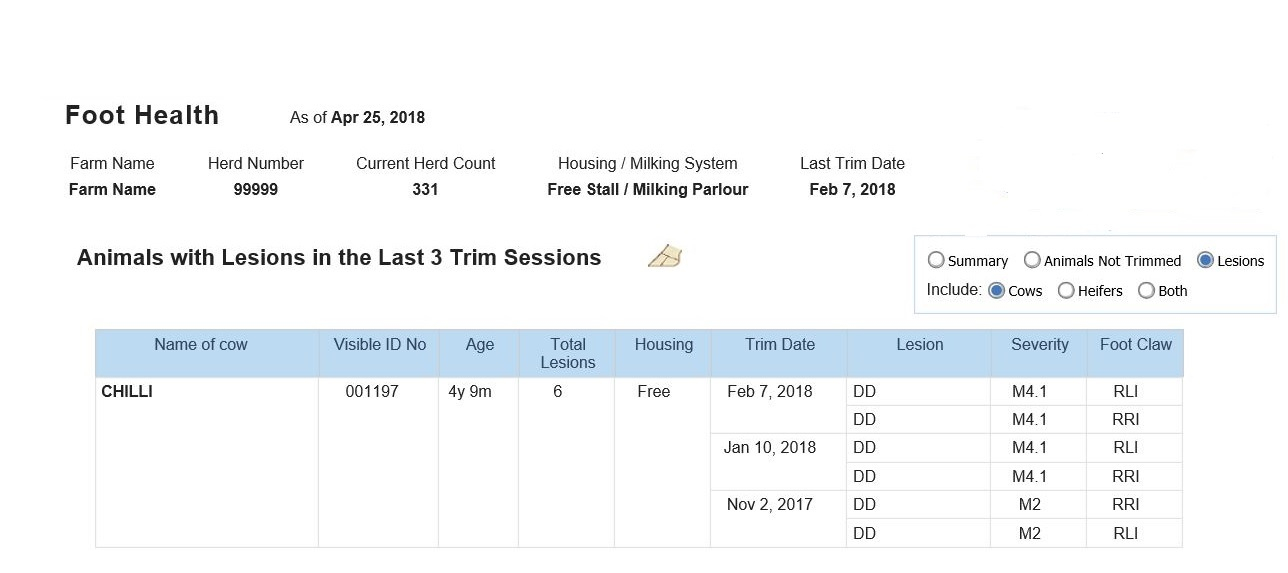Click the Housing column header

tap(664, 344)
